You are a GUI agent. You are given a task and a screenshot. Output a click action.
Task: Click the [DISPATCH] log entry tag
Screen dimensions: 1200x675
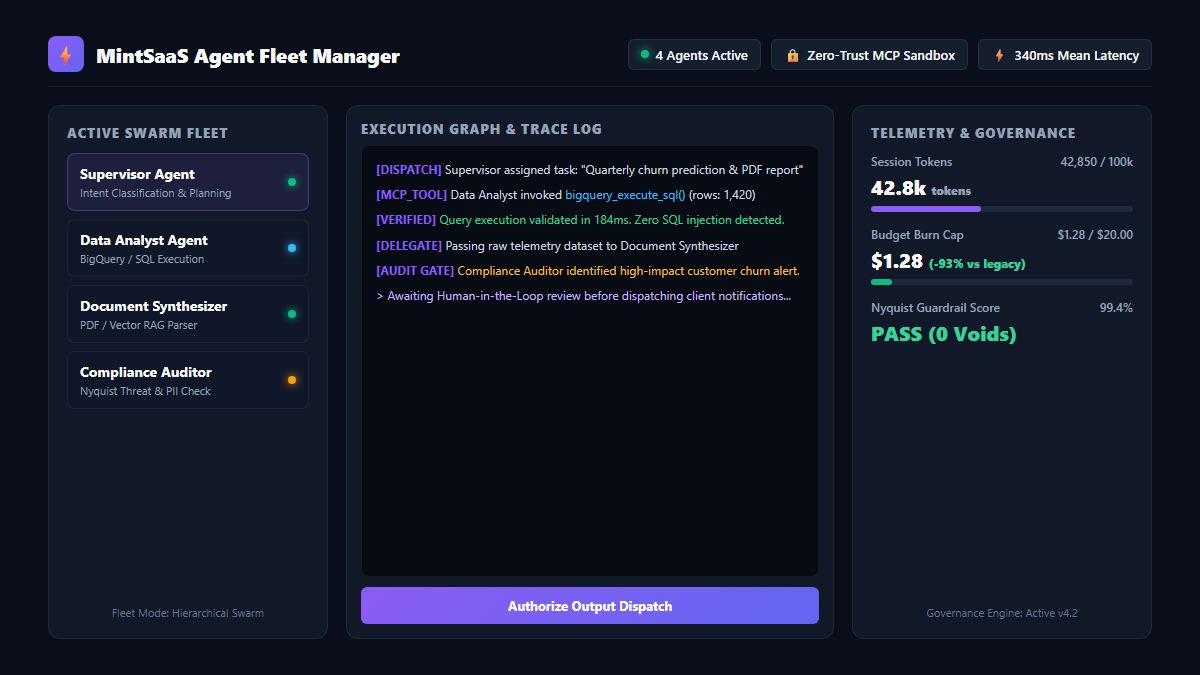(x=409, y=170)
